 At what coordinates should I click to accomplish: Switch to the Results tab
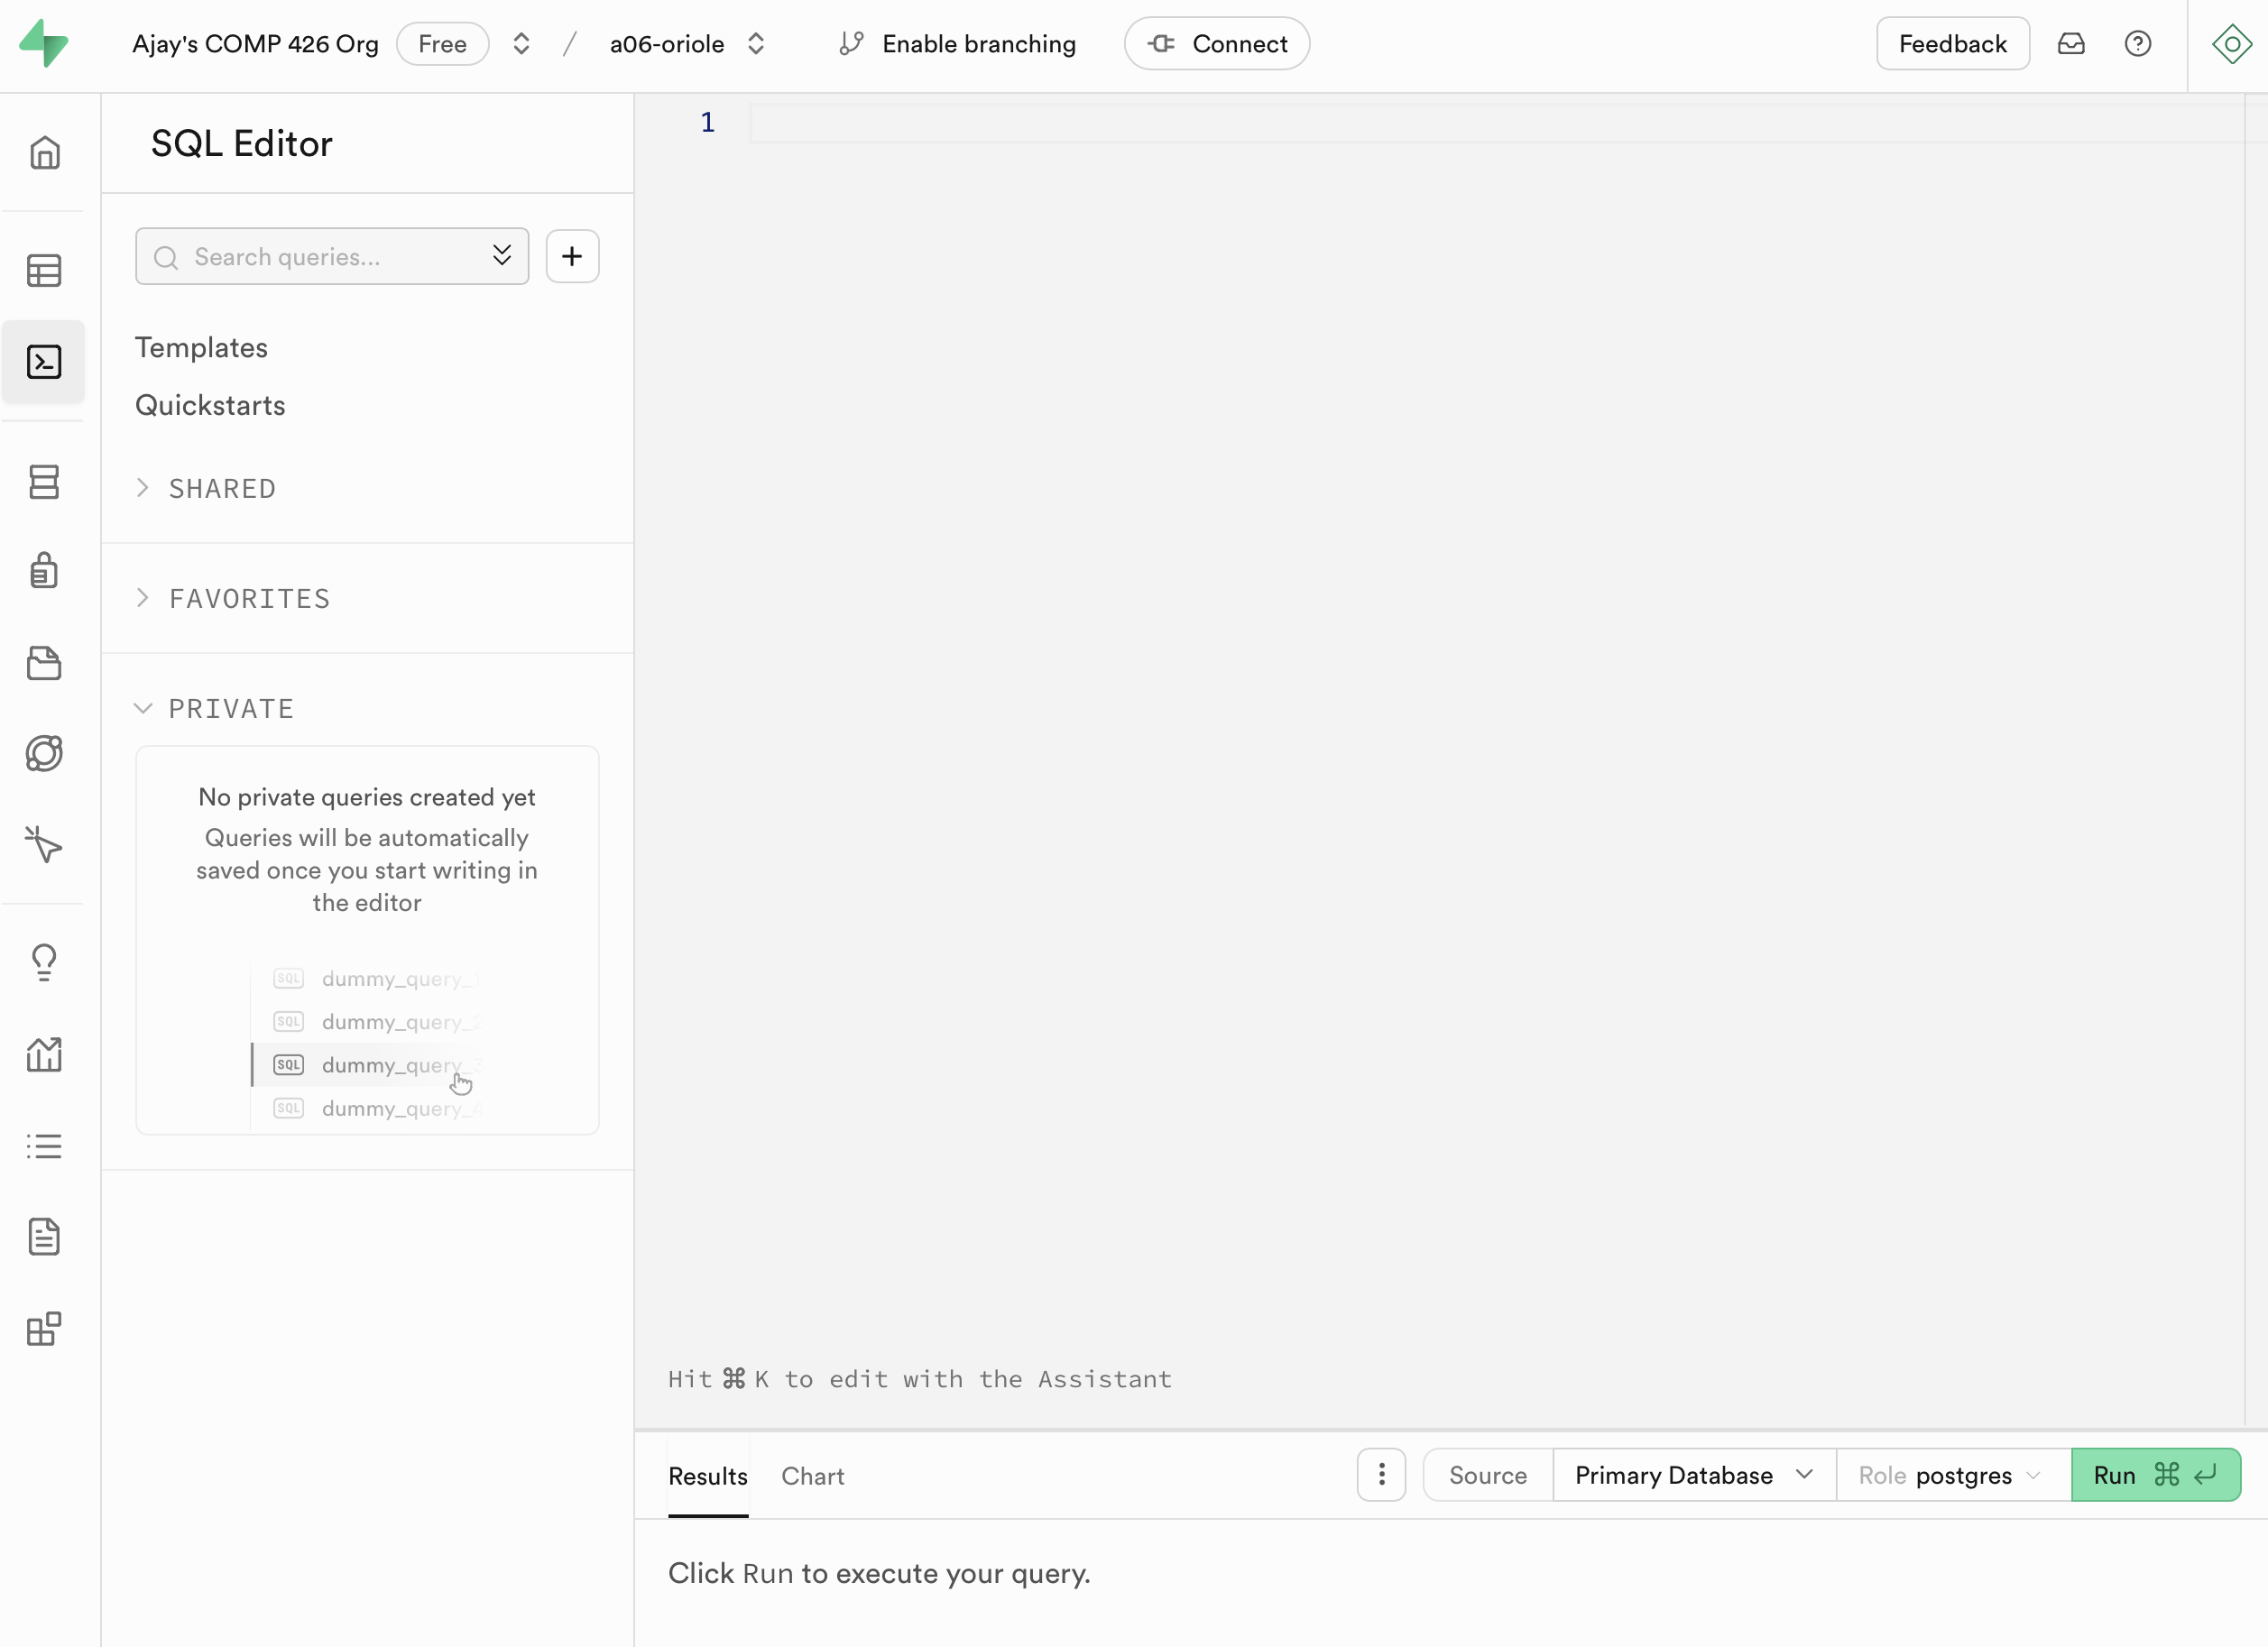[x=708, y=1475]
